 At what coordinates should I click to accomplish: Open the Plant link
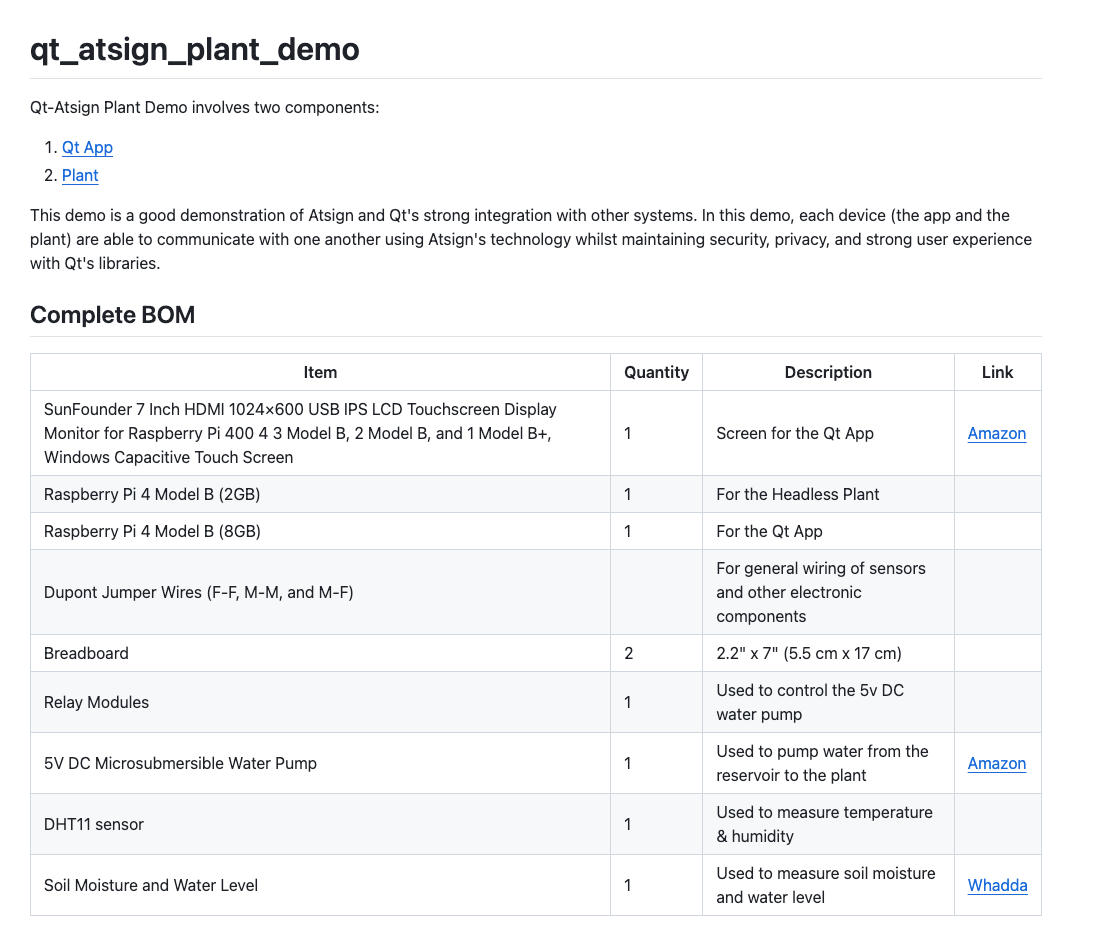point(80,175)
